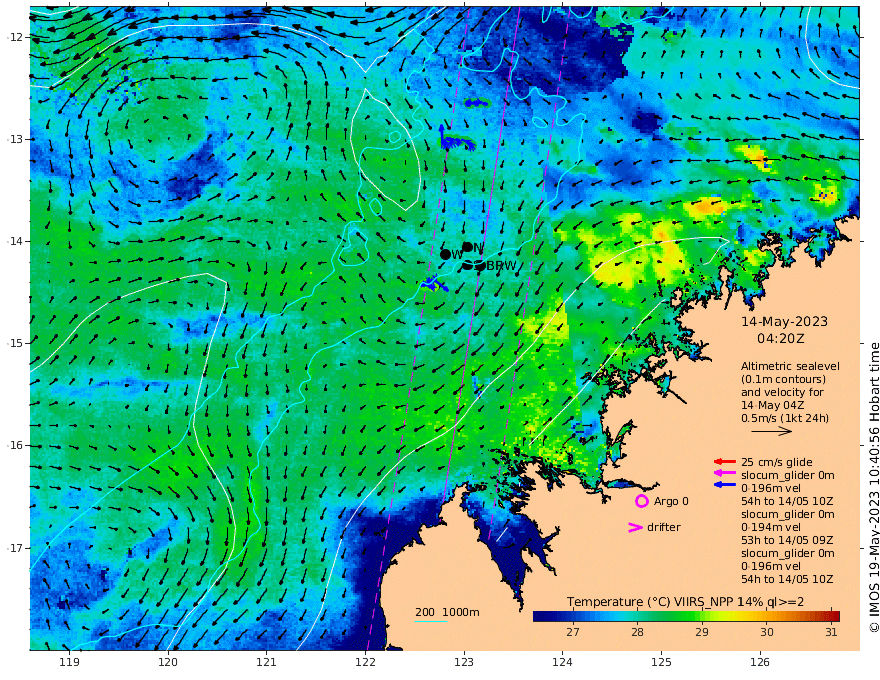Click the blue arrow legend symbol beside 0.196m vel
The height and width of the screenshot is (680, 880).
point(725,484)
